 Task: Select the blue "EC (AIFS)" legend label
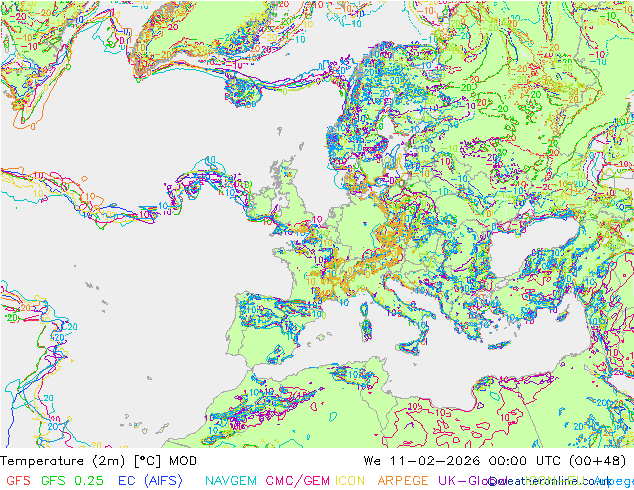point(150,480)
